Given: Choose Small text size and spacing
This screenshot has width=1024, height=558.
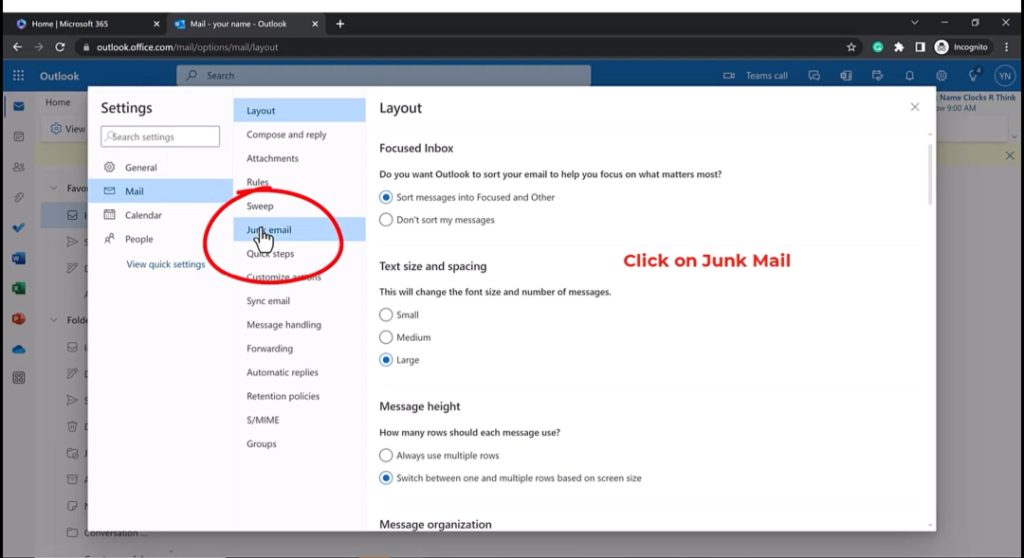Looking at the screenshot, I should 386,315.
